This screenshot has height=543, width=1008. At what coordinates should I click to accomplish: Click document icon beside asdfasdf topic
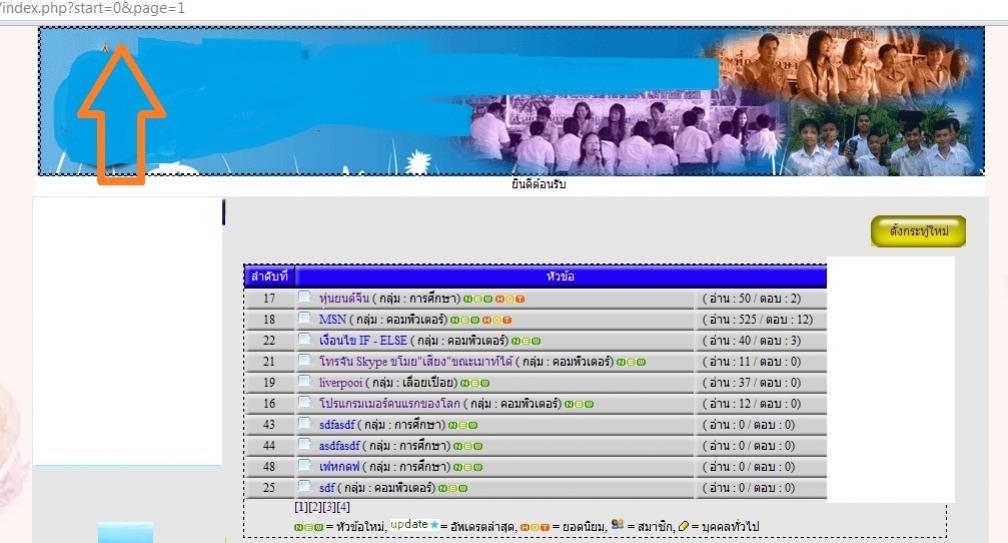click(305, 445)
